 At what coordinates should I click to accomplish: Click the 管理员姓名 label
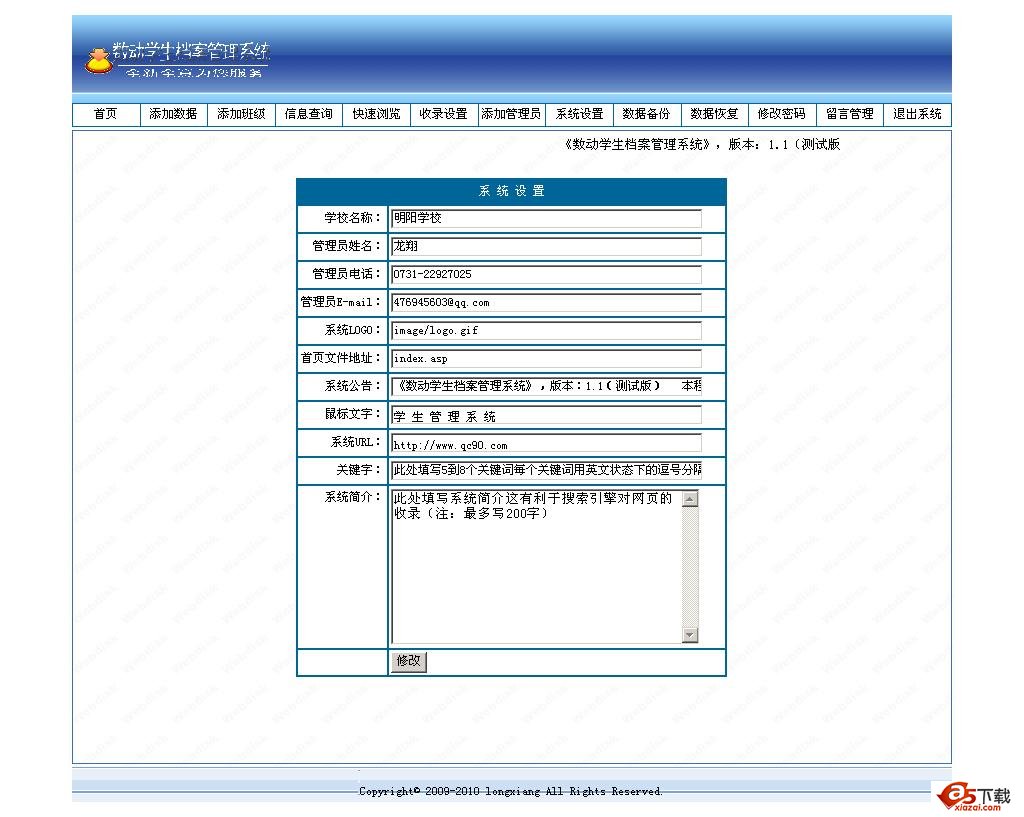347,246
